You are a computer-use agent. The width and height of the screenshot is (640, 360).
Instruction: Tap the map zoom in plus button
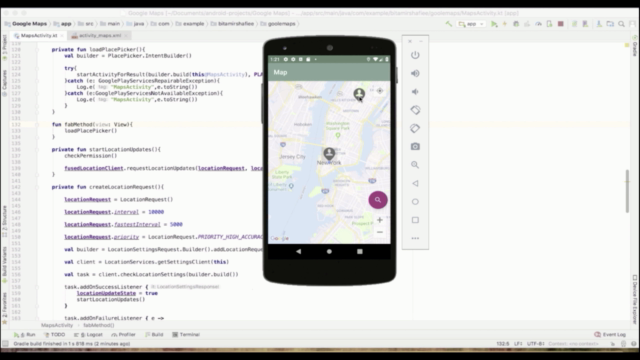(x=380, y=220)
